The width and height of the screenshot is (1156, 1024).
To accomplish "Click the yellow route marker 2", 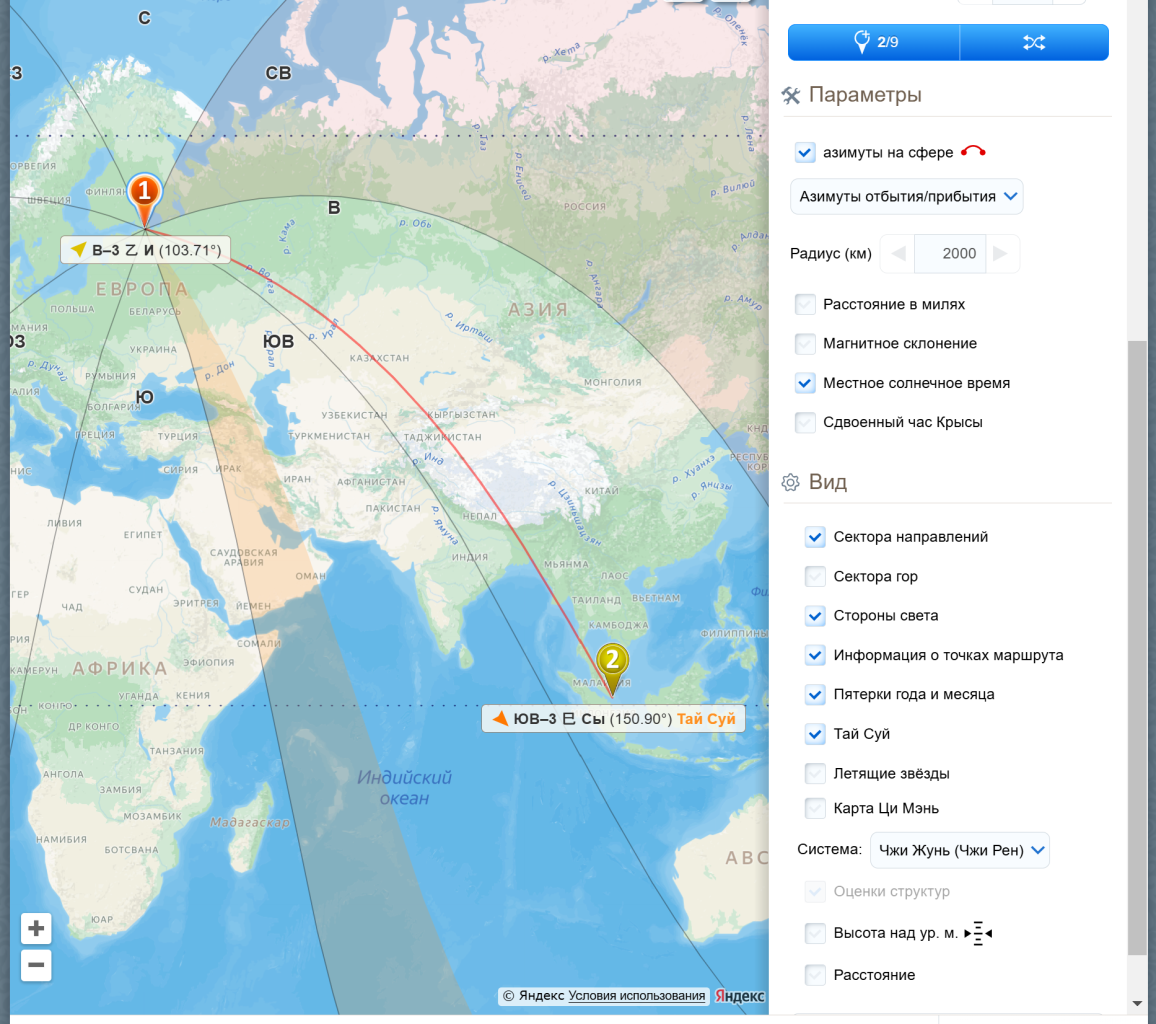I will click(x=613, y=662).
